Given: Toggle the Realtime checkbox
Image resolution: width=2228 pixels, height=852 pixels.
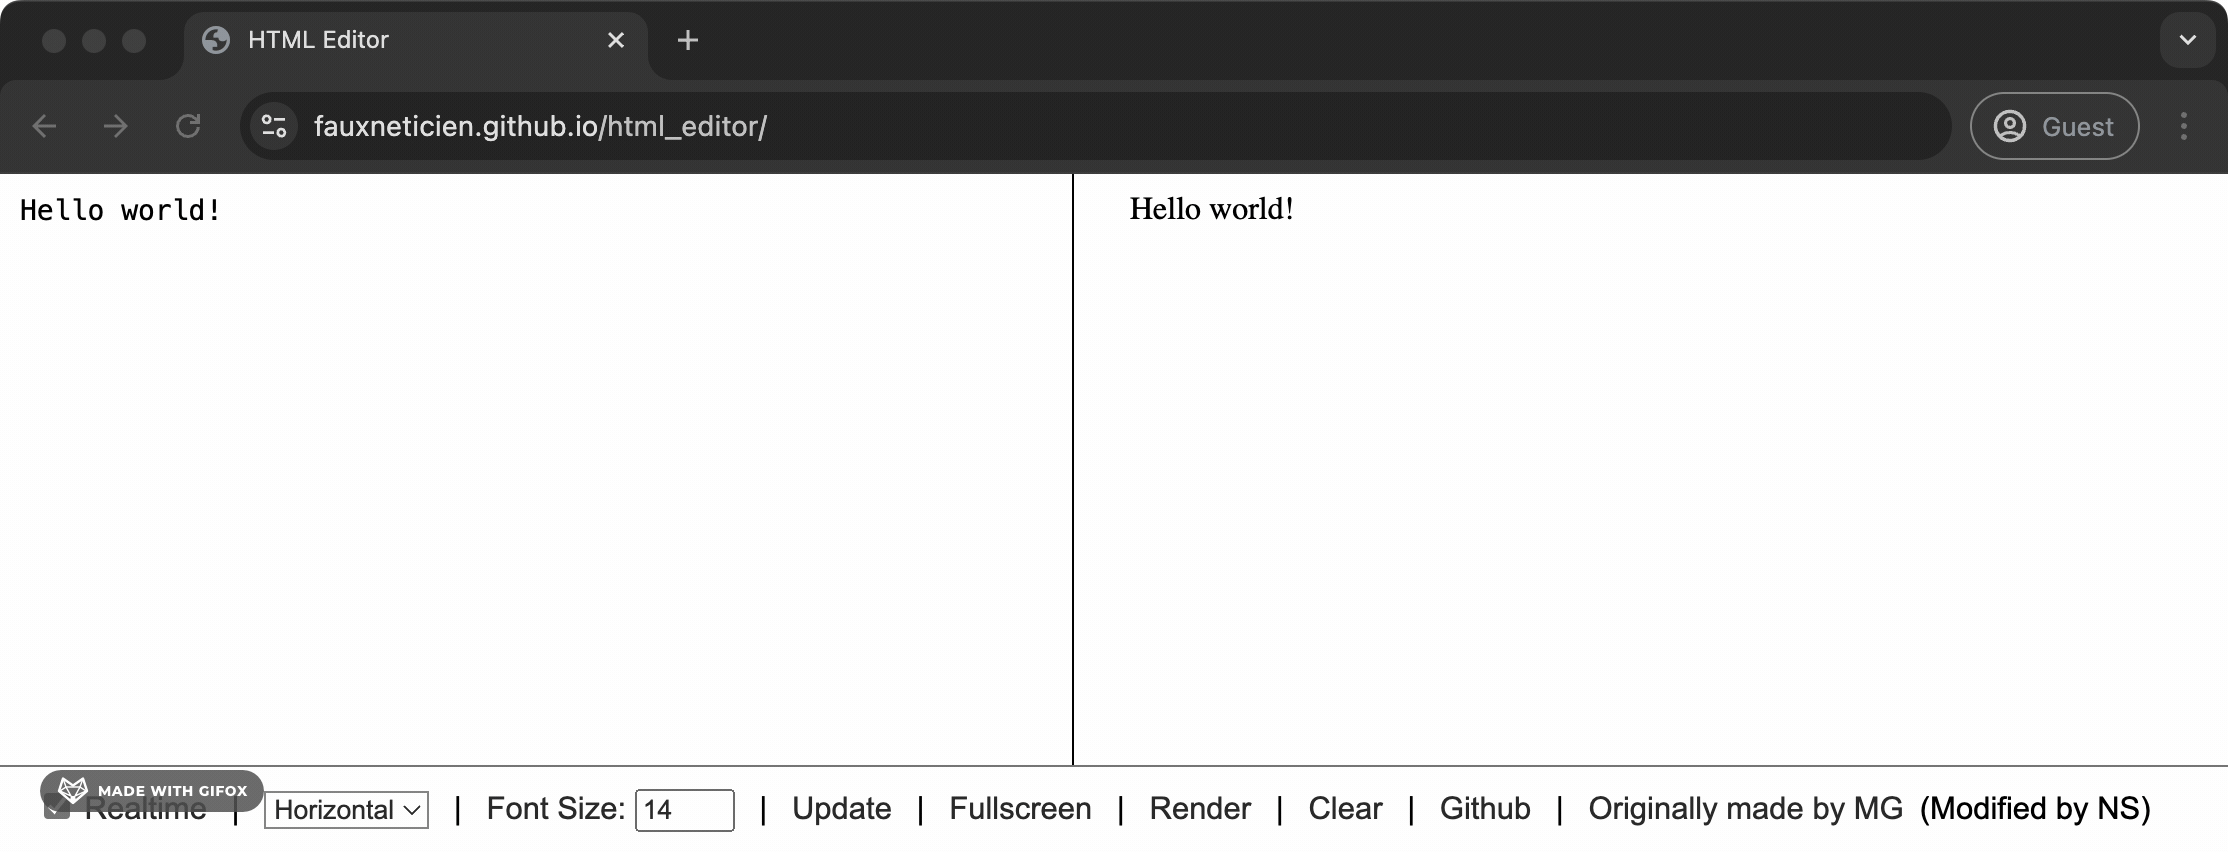Looking at the screenshot, I should tap(57, 808).
